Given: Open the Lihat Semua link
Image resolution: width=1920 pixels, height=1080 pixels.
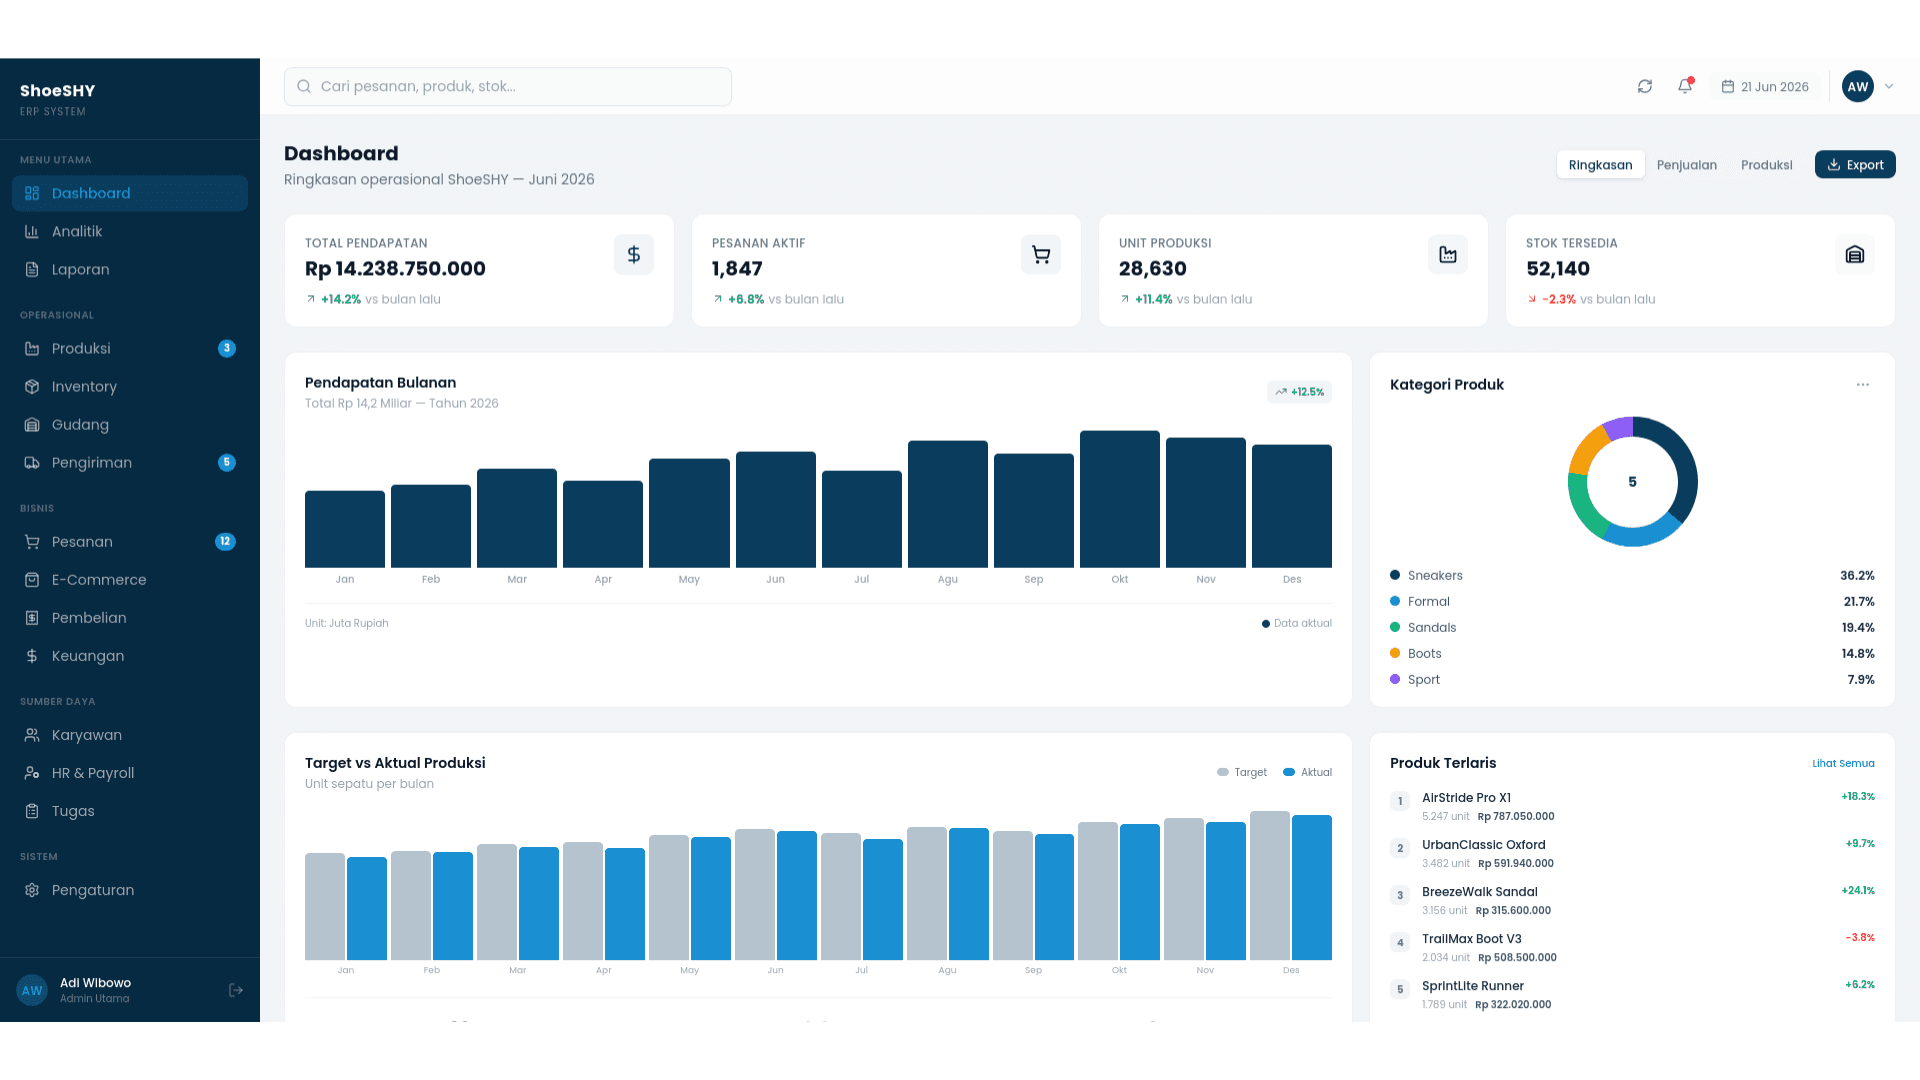Looking at the screenshot, I should click(1843, 763).
